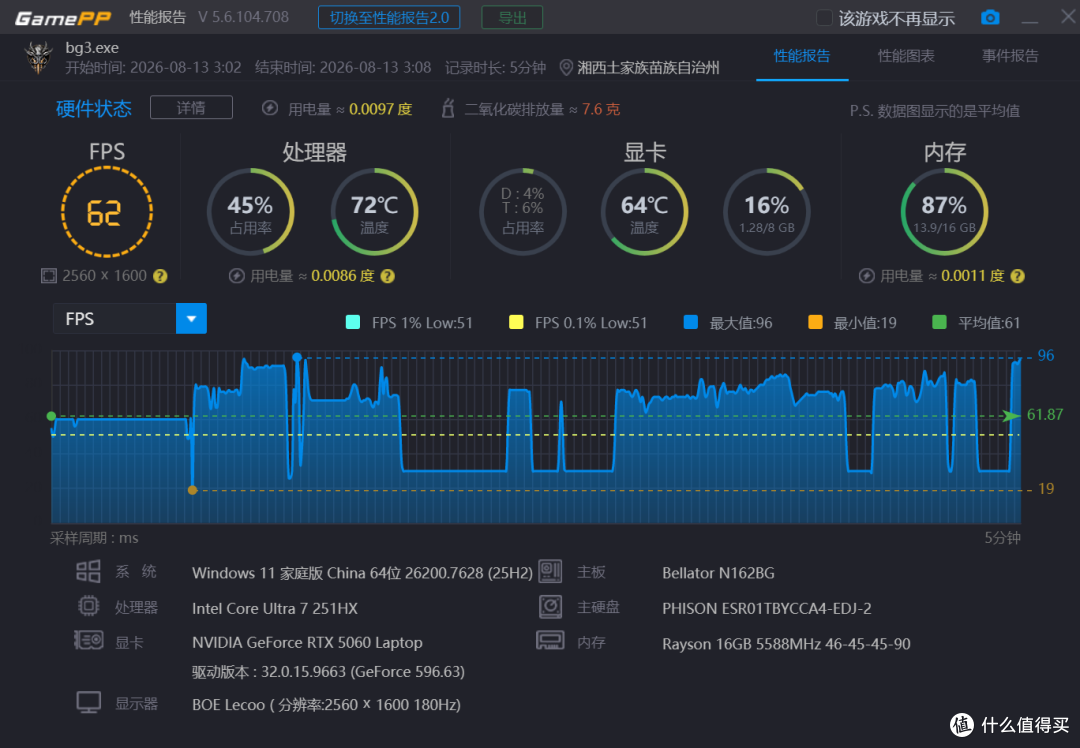Click the motherboard icon
The width and height of the screenshot is (1080, 748).
550,571
